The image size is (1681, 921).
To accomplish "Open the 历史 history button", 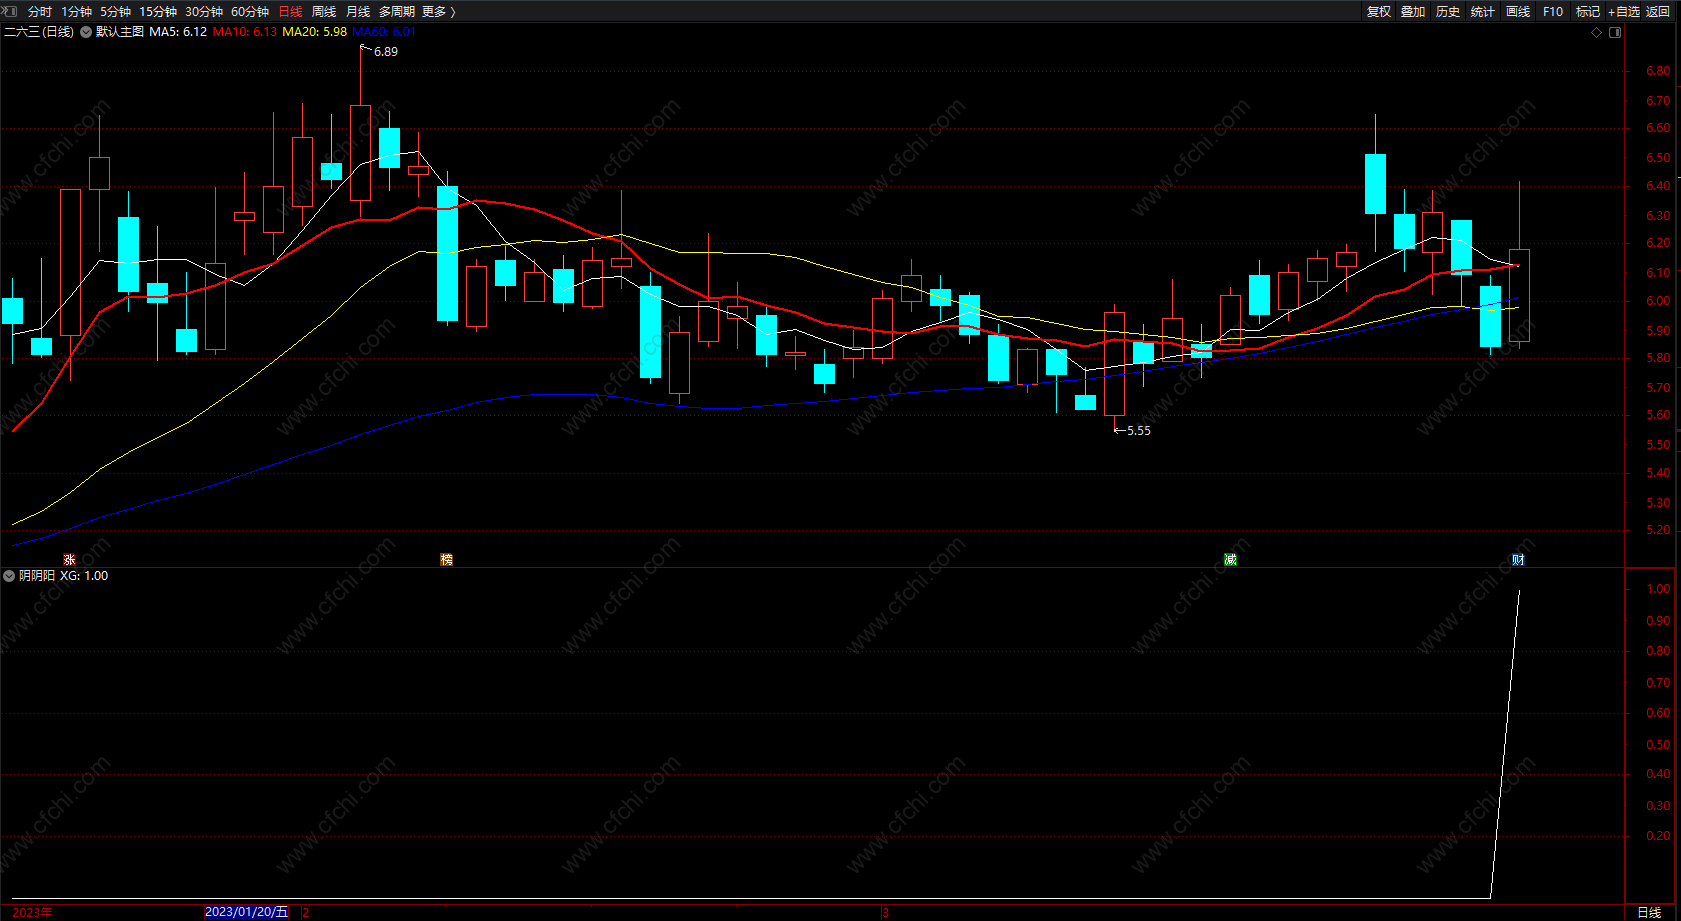I will 1448,12.
